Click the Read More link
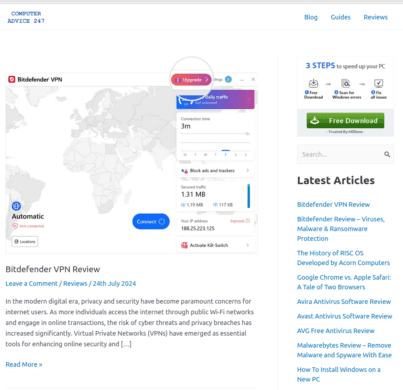 click(24, 364)
